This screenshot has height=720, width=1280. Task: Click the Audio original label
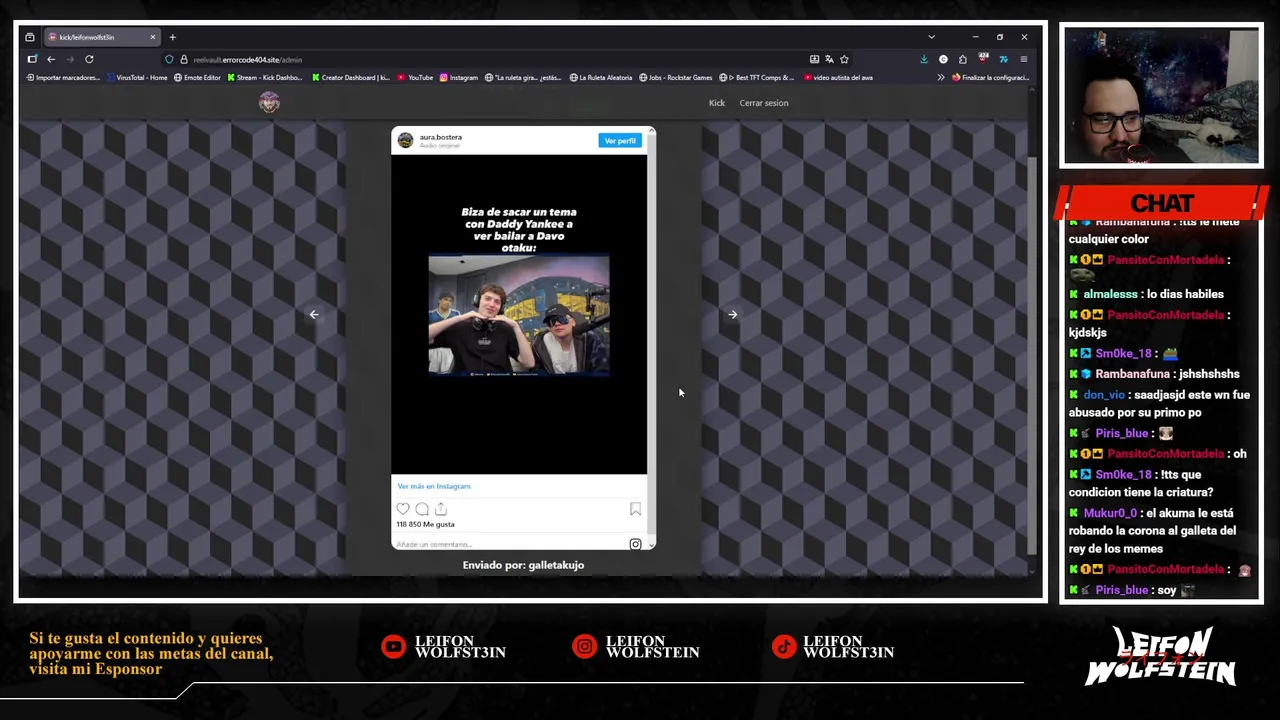click(x=439, y=146)
